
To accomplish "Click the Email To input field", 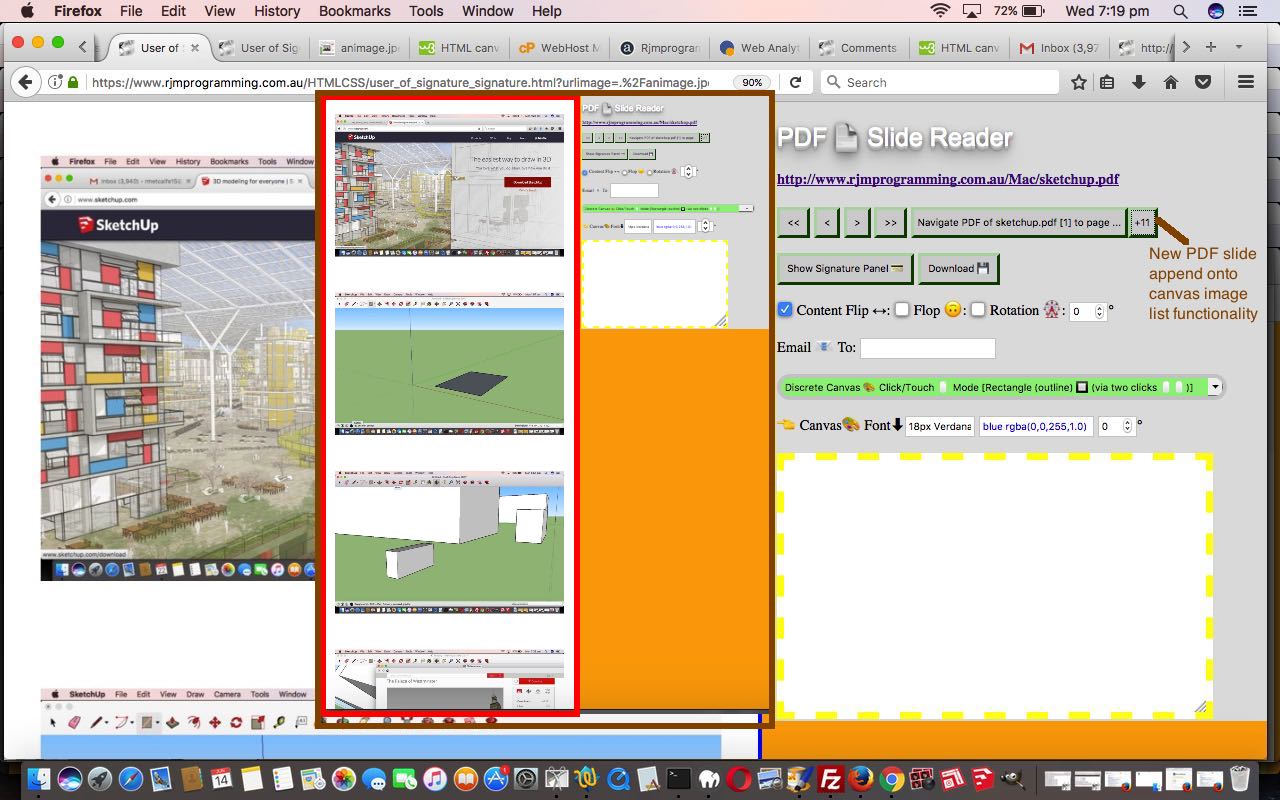I will tap(928, 348).
